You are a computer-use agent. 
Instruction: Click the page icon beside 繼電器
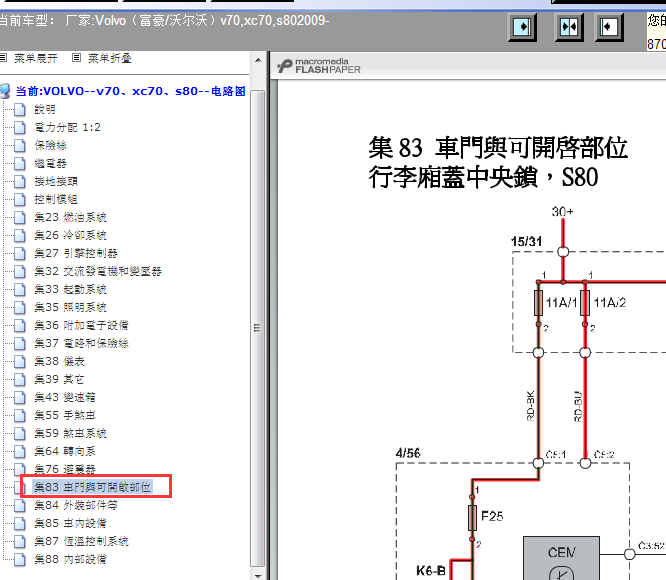click(20, 163)
